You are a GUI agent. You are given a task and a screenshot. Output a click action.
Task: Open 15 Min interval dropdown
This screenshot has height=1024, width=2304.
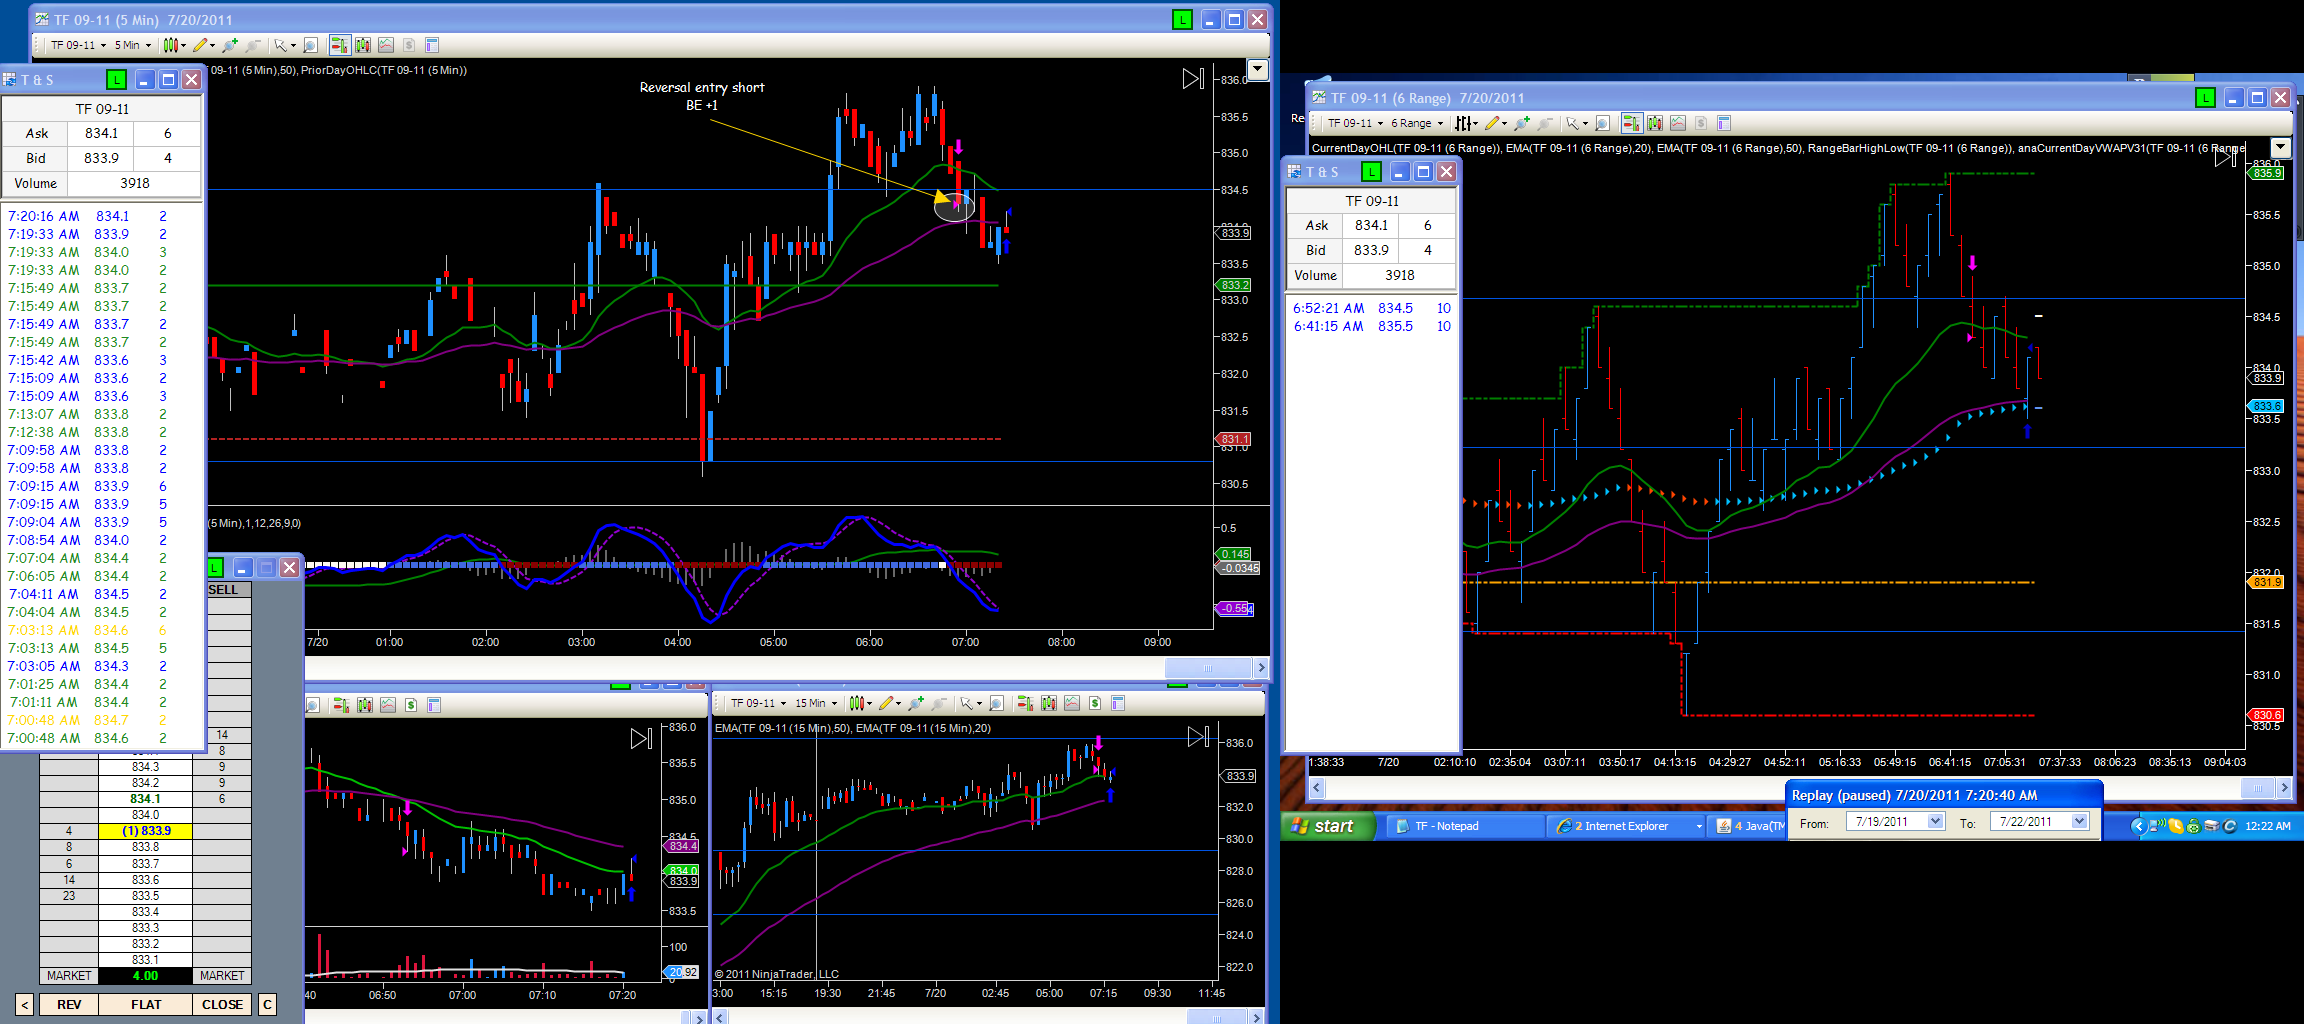point(816,703)
